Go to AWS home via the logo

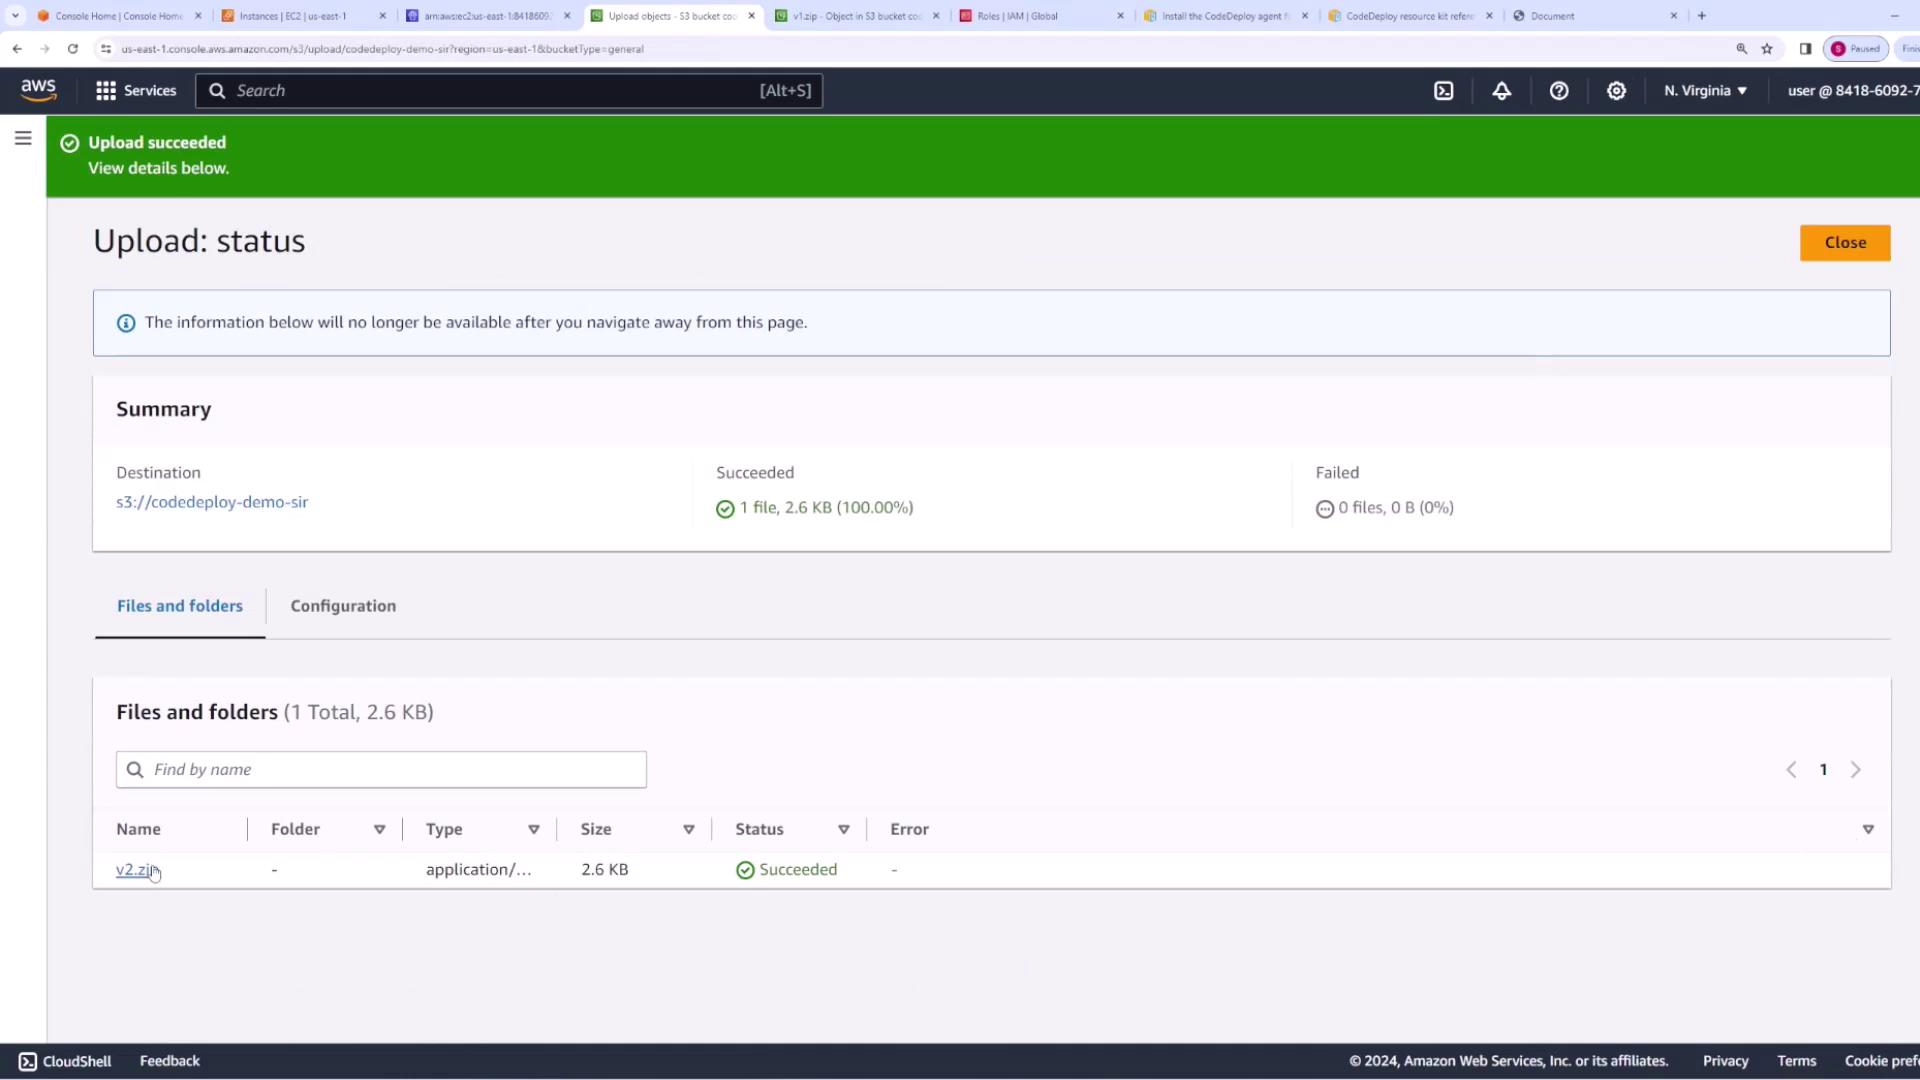click(39, 90)
